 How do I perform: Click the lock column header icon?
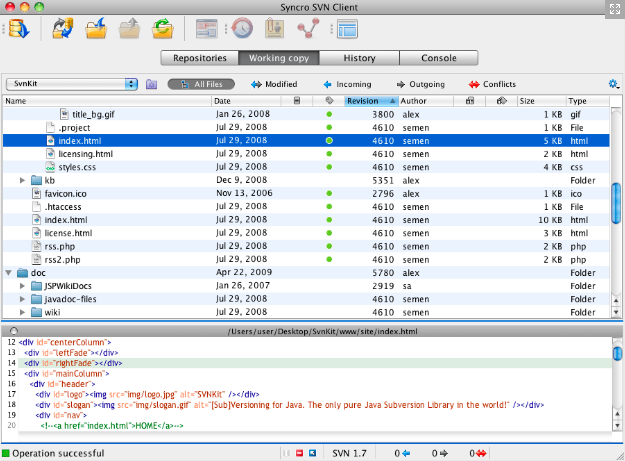pos(297,101)
